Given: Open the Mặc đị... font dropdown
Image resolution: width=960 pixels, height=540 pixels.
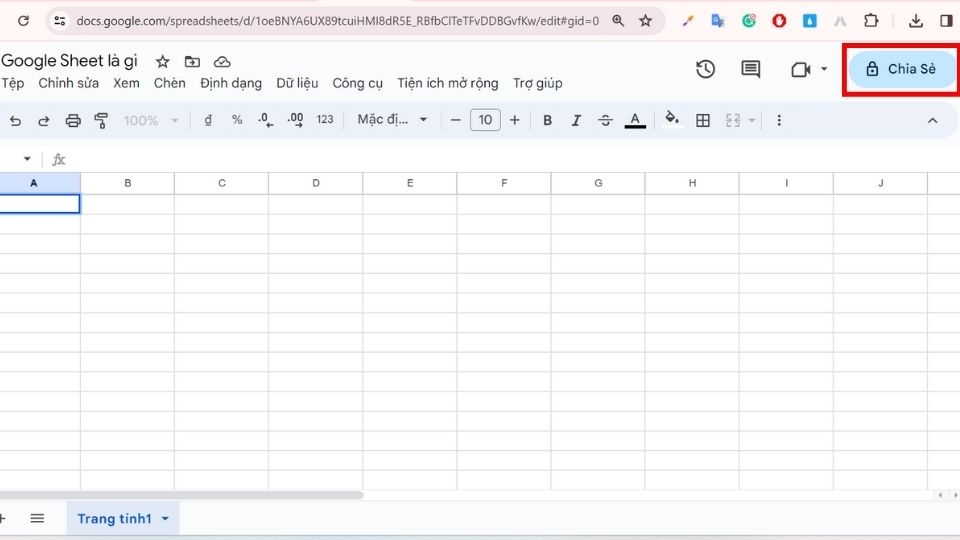Looking at the screenshot, I should point(392,120).
